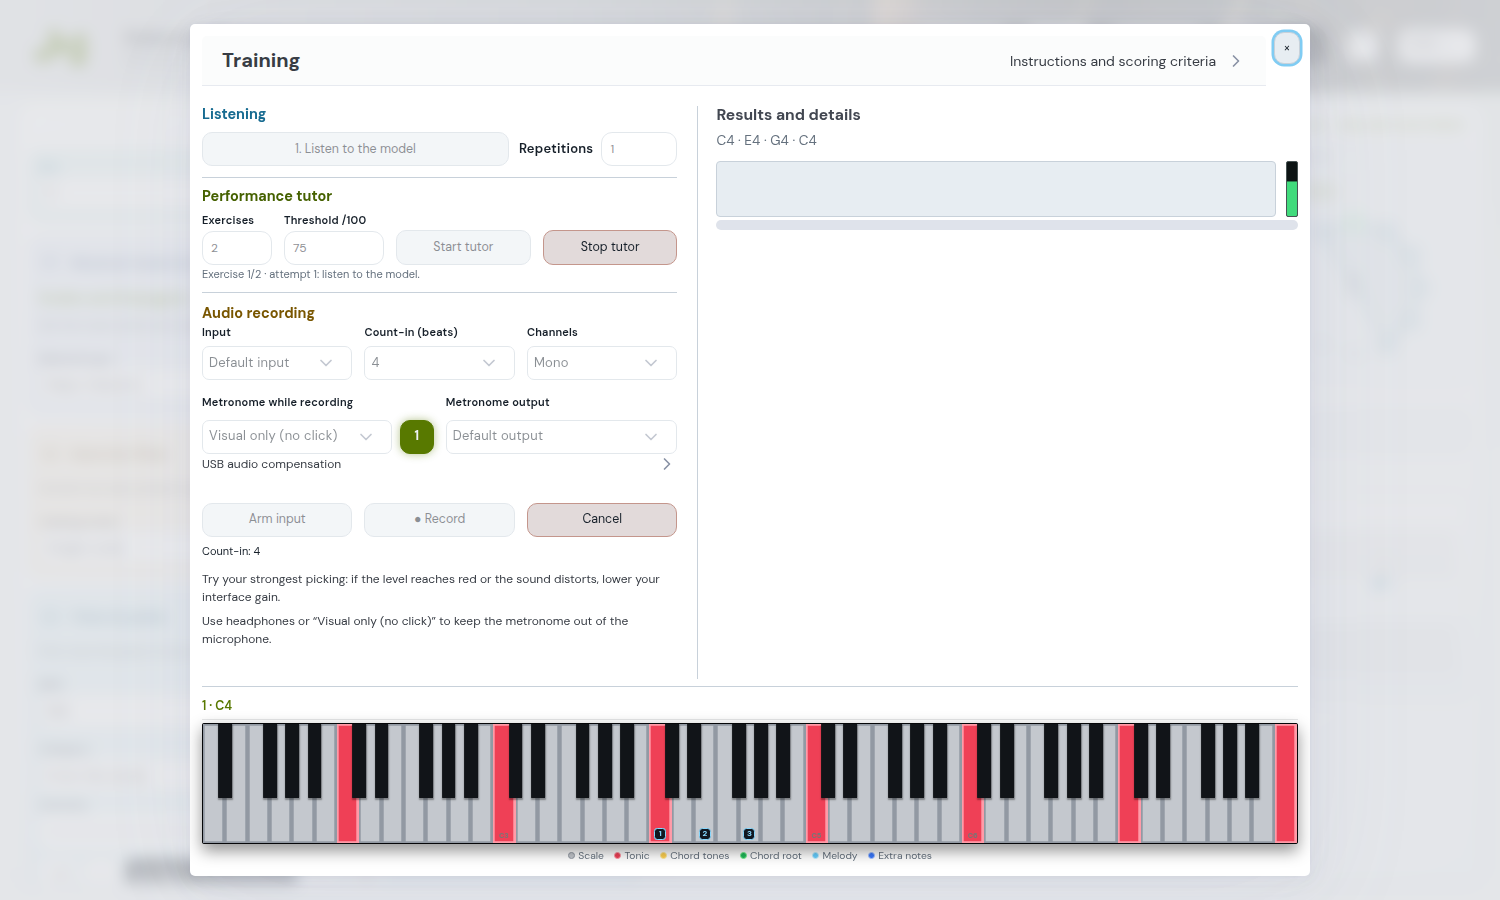Screen dimensions: 1500x900
Task: Click the green metronome beat indicator
Action: (417, 436)
